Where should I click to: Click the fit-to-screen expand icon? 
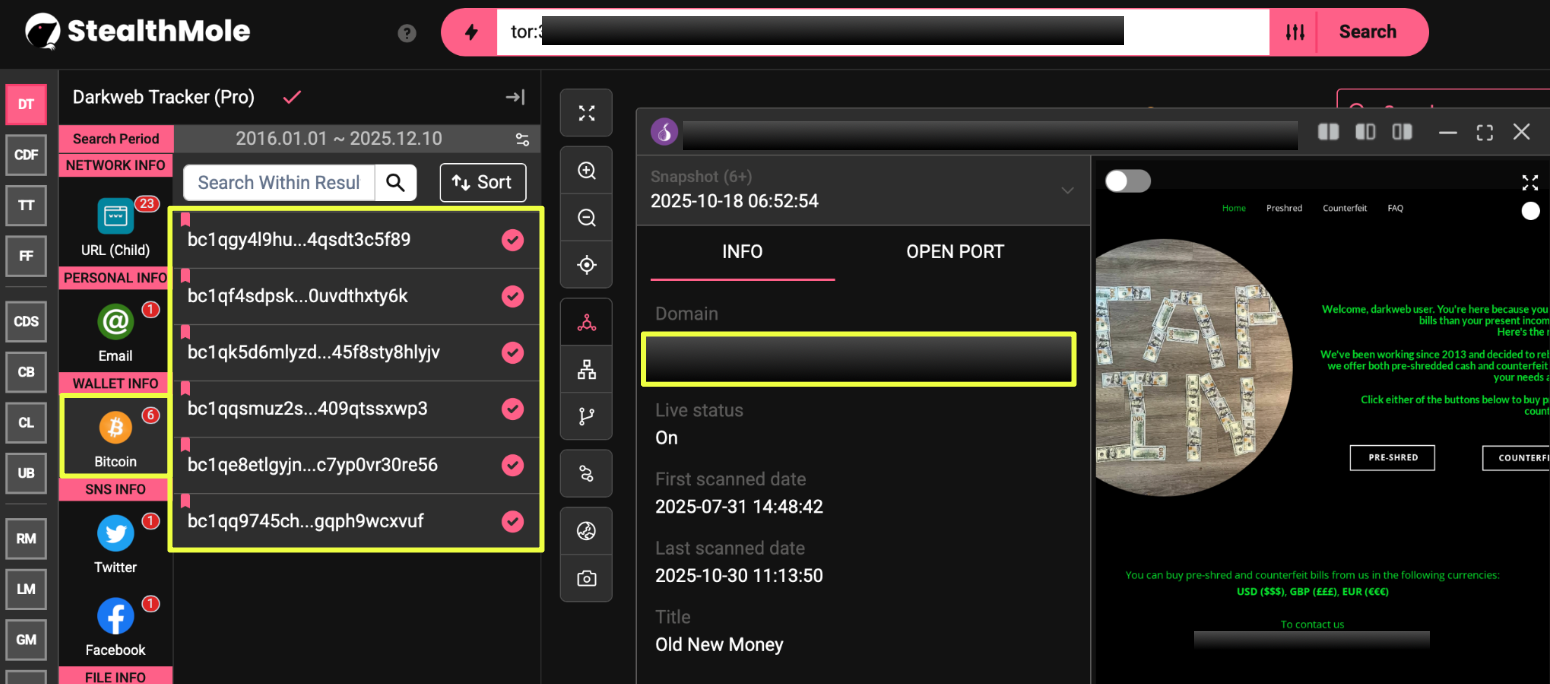587,113
